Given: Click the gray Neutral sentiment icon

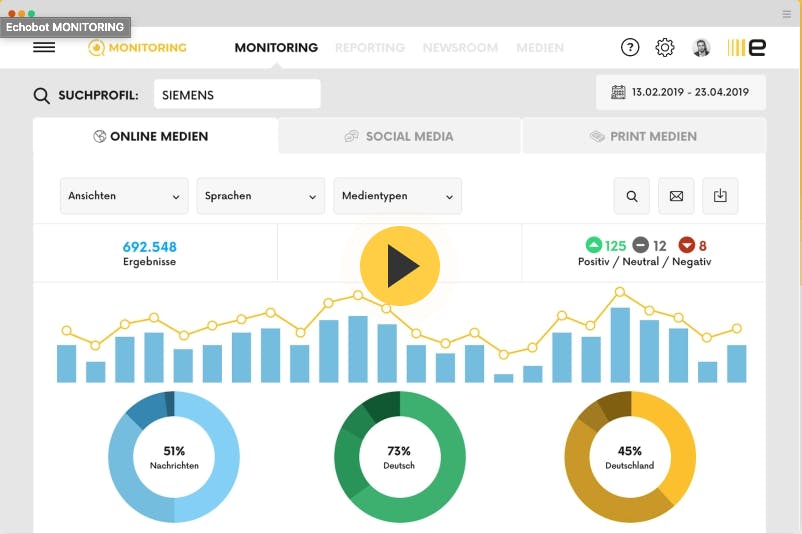Looking at the screenshot, I should (640, 245).
